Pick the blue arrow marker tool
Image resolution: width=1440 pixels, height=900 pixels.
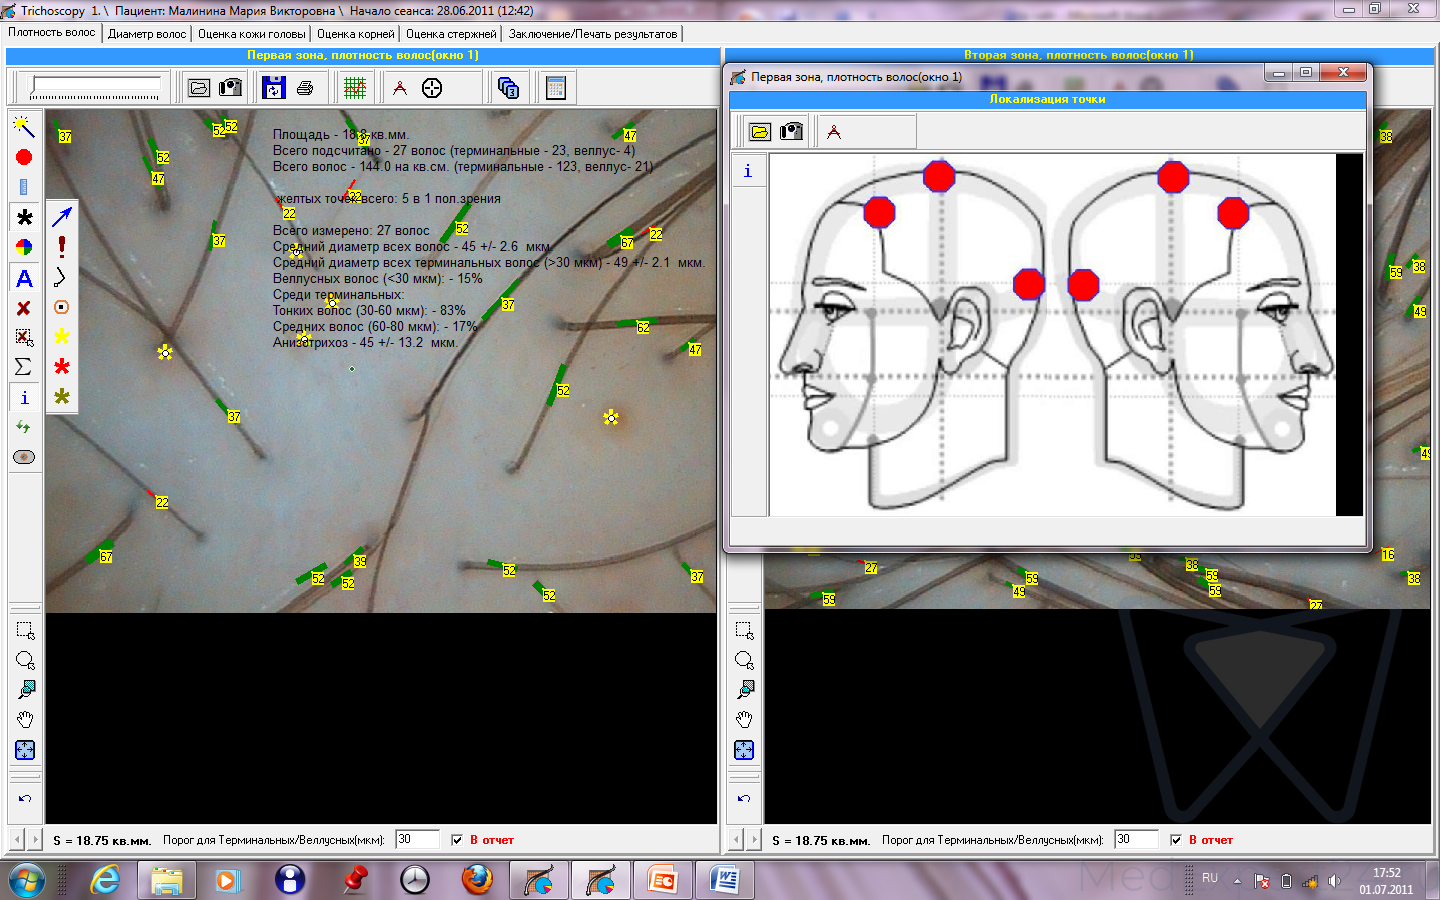pyautogui.click(x=62, y=216)
